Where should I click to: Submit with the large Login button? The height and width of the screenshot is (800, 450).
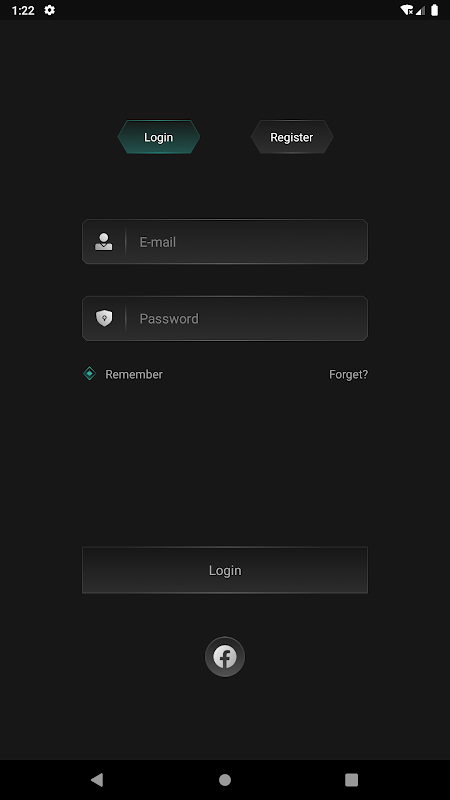point(225,570)
